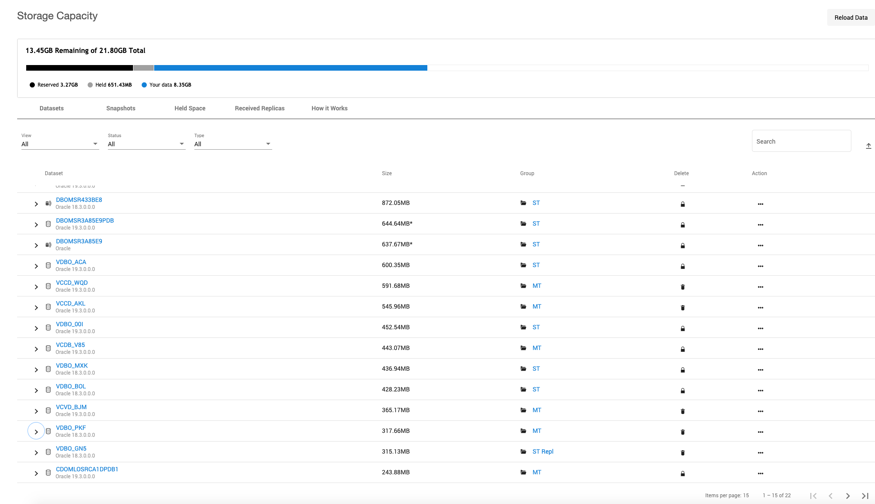The image size is (875, 504).
Task: Open the Status filter dropdown
Action: [x=146, y=144]
